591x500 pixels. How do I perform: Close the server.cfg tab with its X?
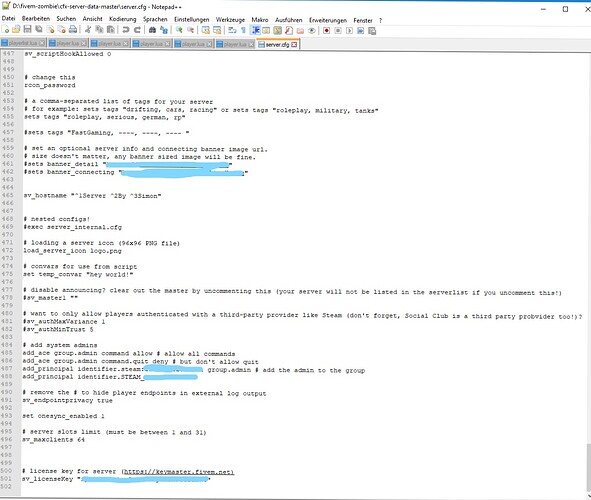pos(294,44)
